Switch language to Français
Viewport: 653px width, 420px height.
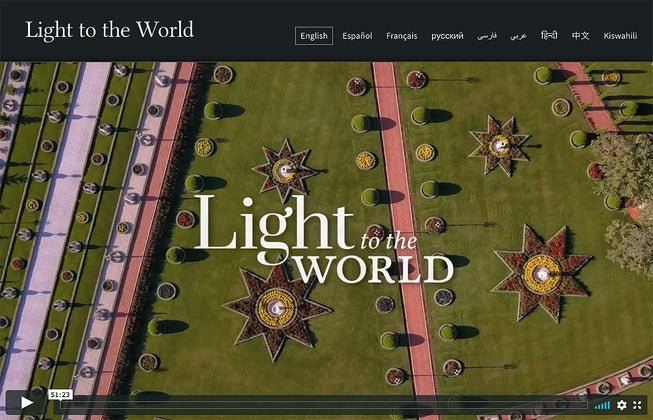pyautogui.click(x=402, y=36)
